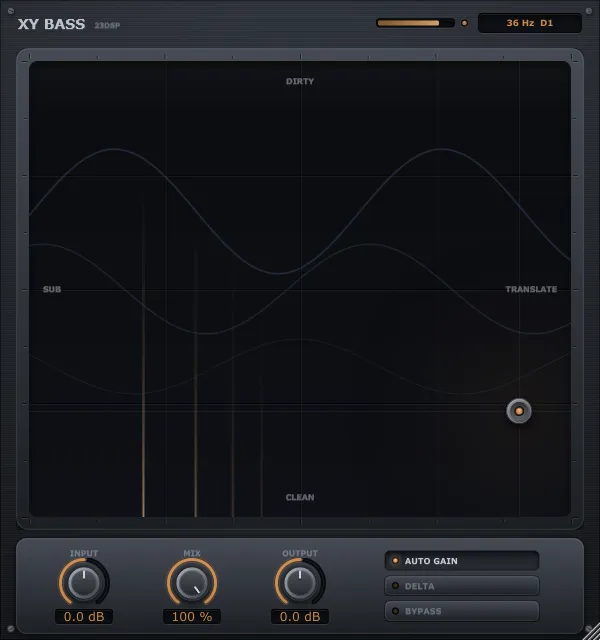Enable the Delta toggle

click(462, 586)
